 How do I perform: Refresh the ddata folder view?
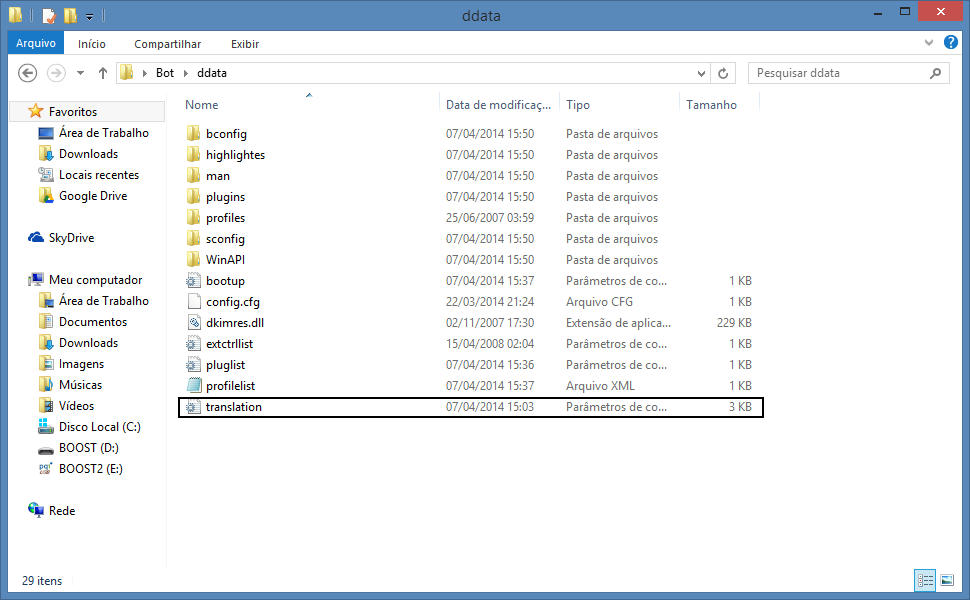[x=725, y=73]
